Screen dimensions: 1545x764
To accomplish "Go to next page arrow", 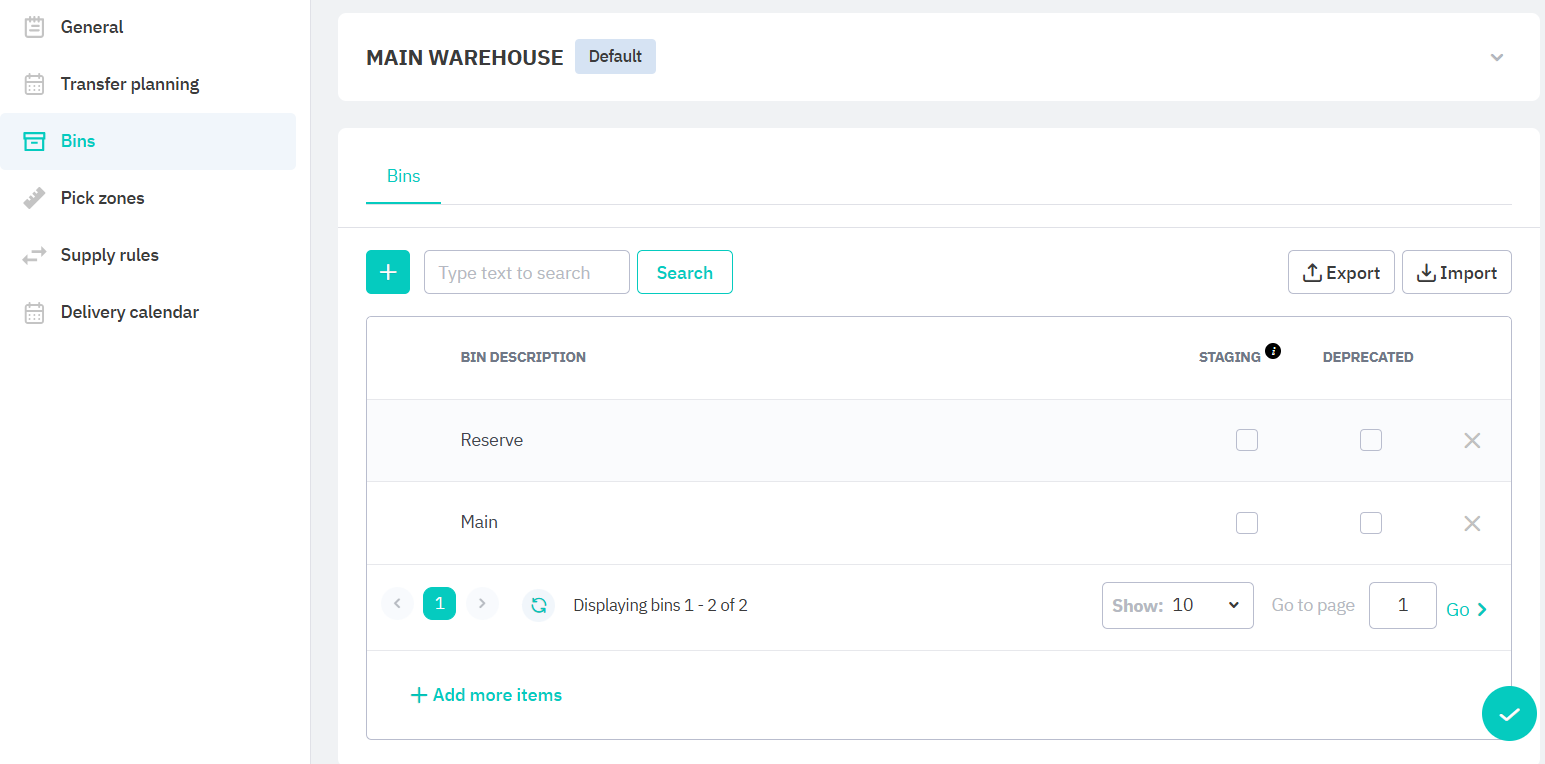I will (x=482, y=604).
